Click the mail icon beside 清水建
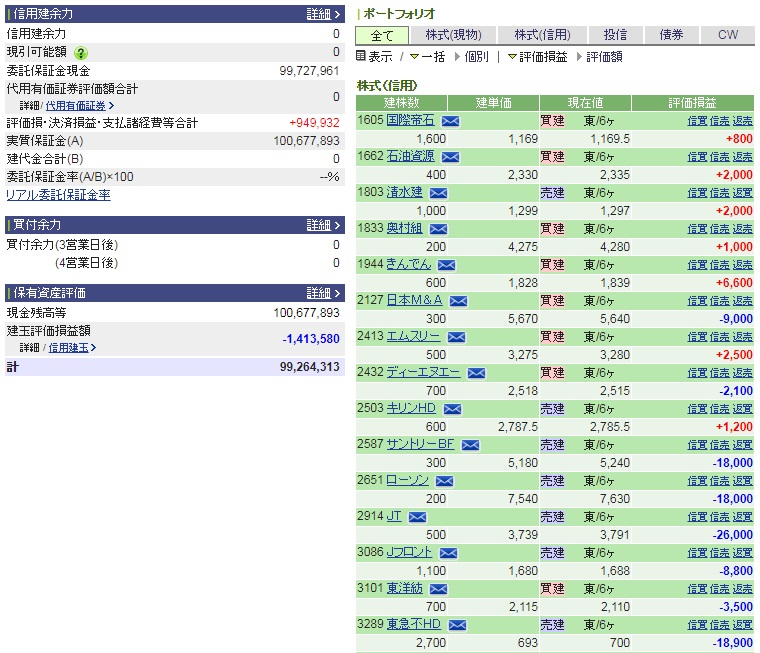Image resolution: width=760 pixels, height=653 pixels. (438, 193)
